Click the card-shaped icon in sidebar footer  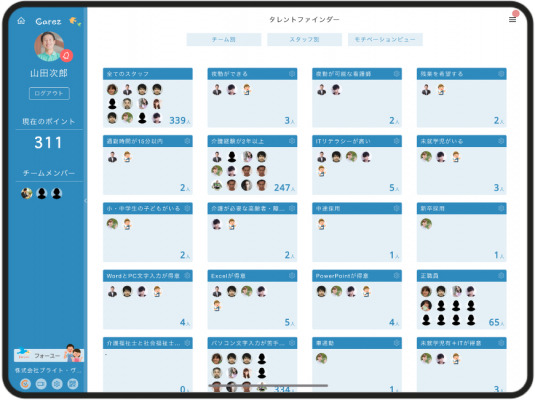point(41,384)
